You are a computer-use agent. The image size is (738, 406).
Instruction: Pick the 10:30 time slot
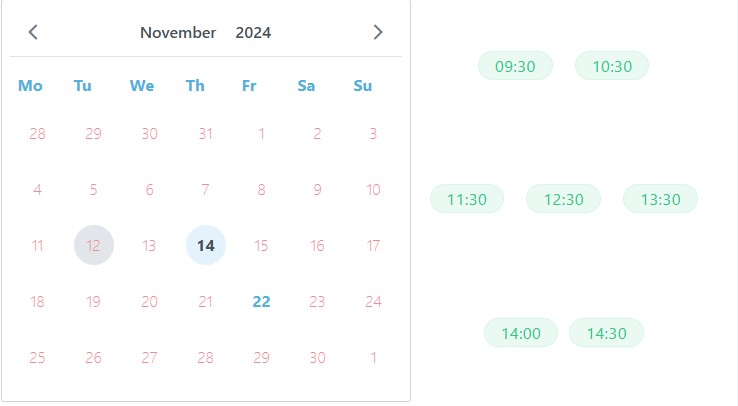click(x=612, y=66)
